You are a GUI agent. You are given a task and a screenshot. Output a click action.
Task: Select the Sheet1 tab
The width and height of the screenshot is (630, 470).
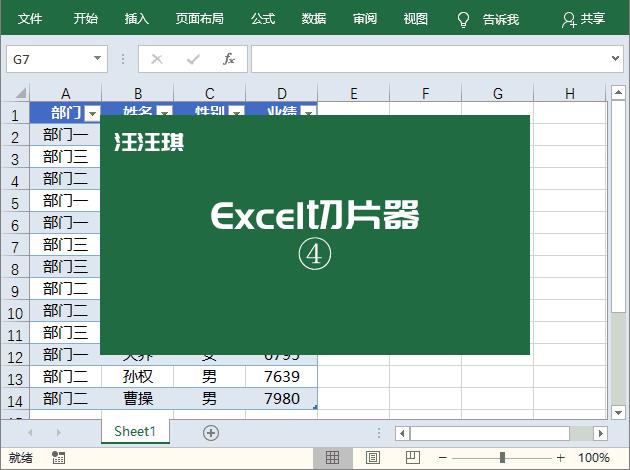(x=135, y=431)
